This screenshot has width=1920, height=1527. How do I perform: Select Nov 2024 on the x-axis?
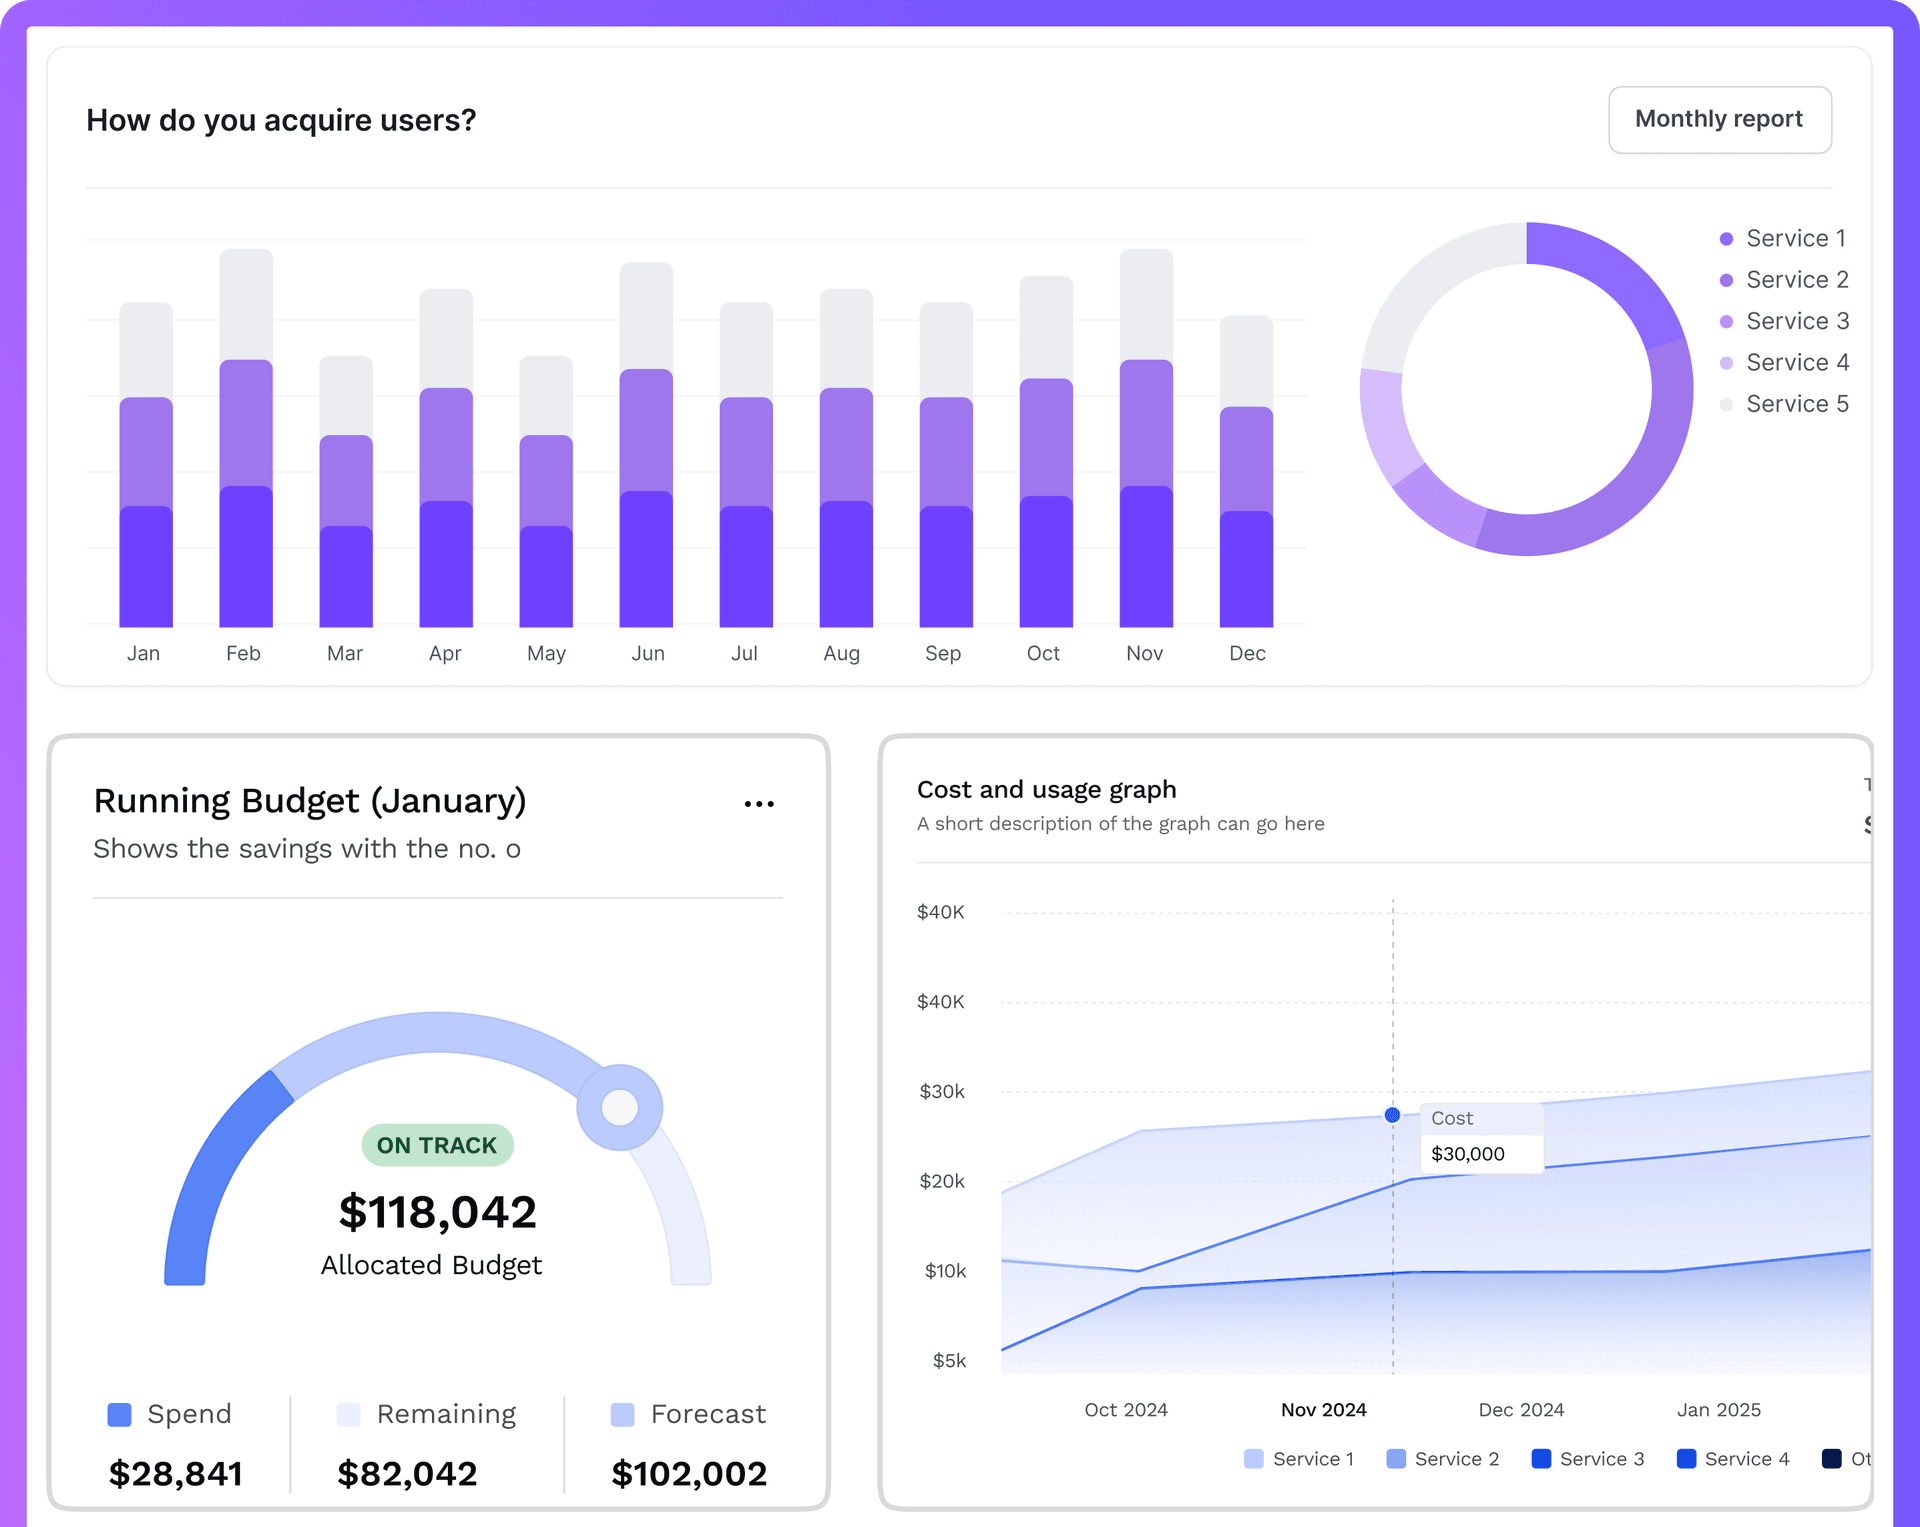click(x=1323, y=1410)
